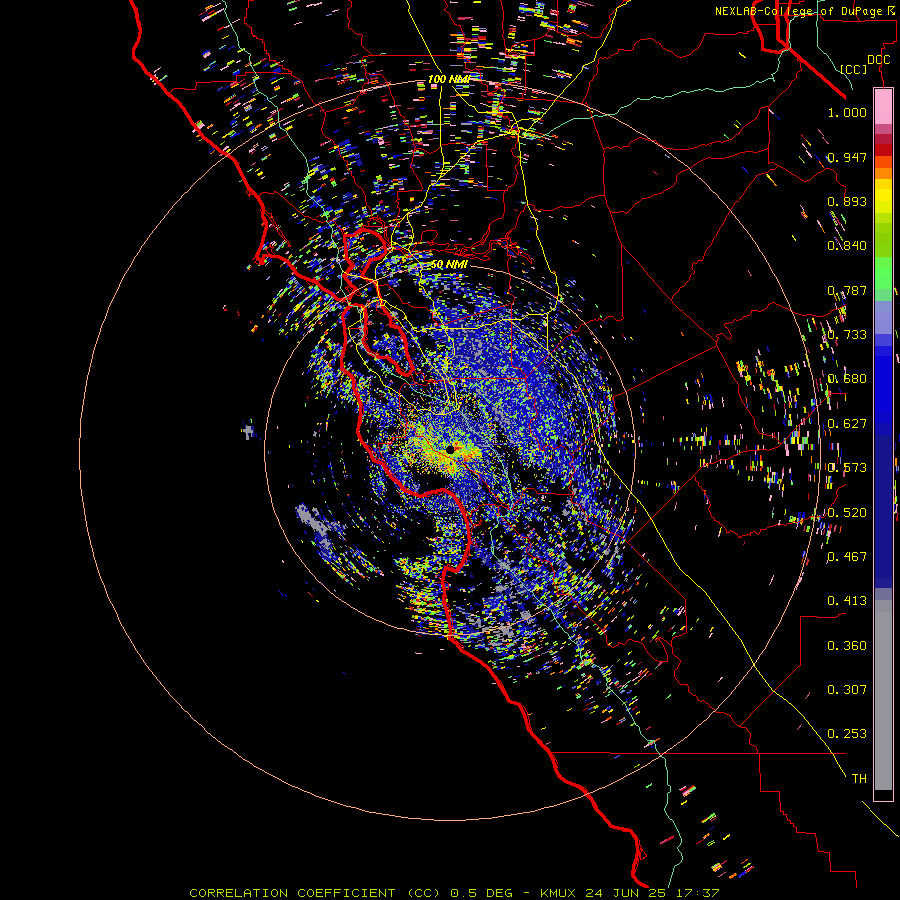900x900 pixels.
Task: Click the DCC label above the color scale
Action: click(x=878, y=60)
